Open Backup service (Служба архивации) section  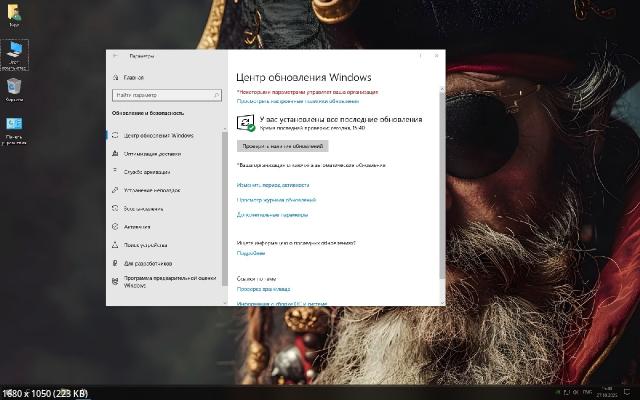click(x=148, y=172)
